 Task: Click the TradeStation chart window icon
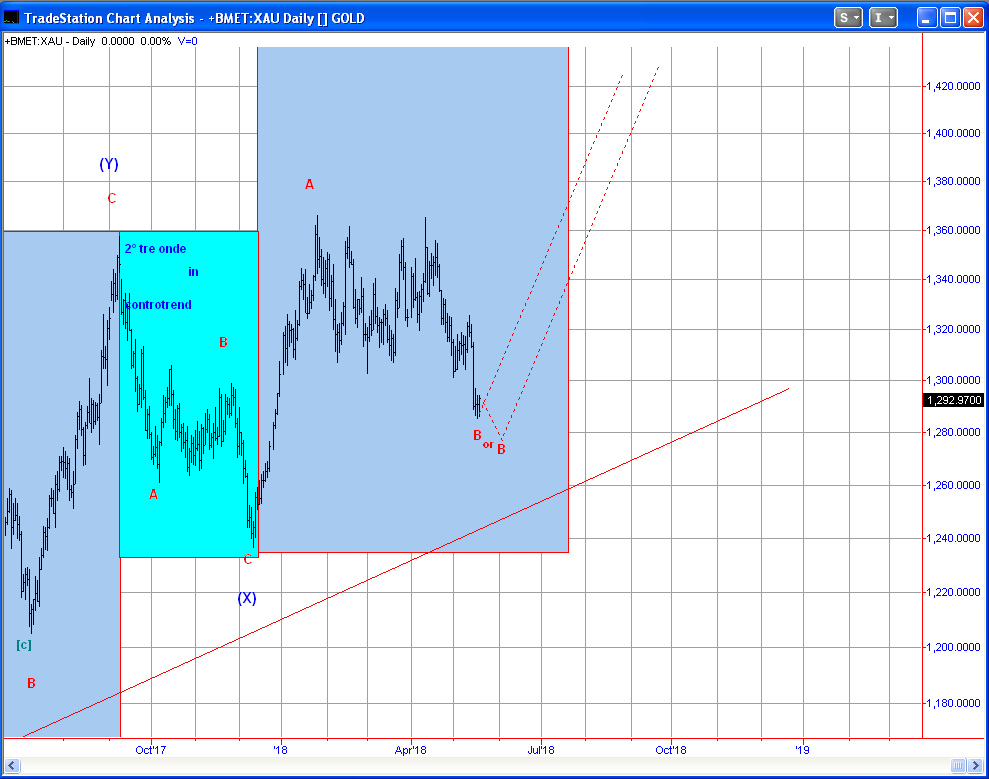click(x=11, y=18)
